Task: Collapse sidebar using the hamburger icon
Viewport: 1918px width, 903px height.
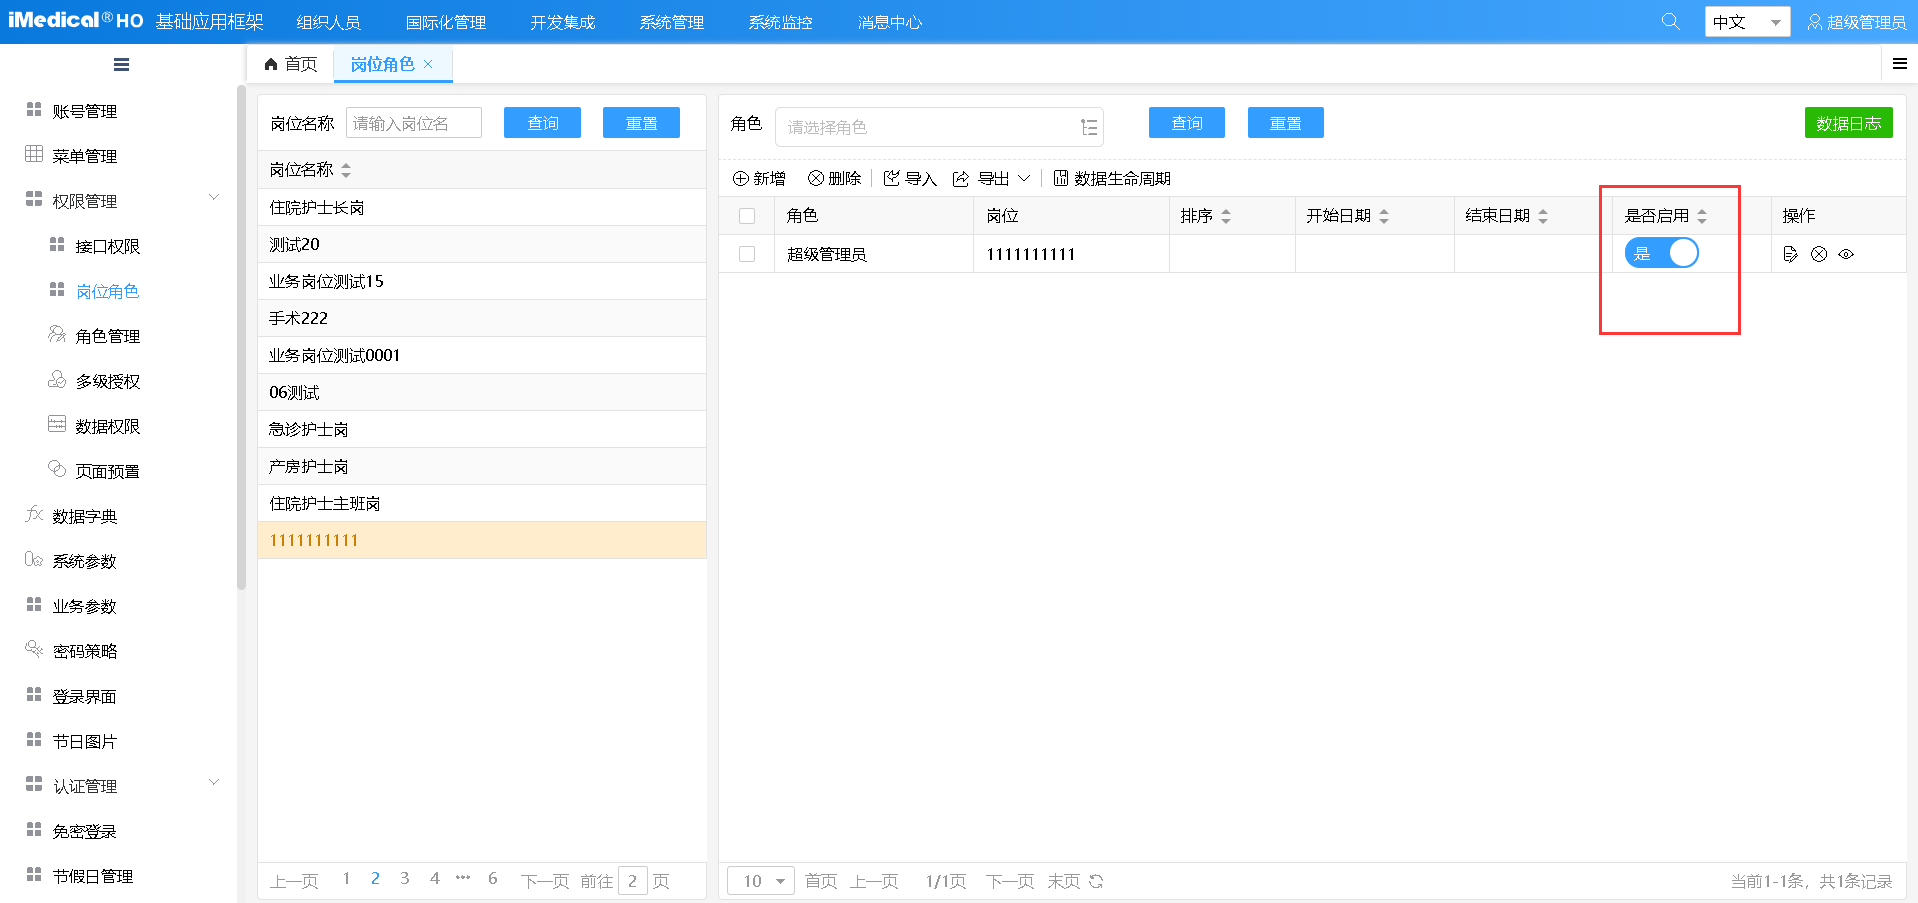Action: coord(121,65)
